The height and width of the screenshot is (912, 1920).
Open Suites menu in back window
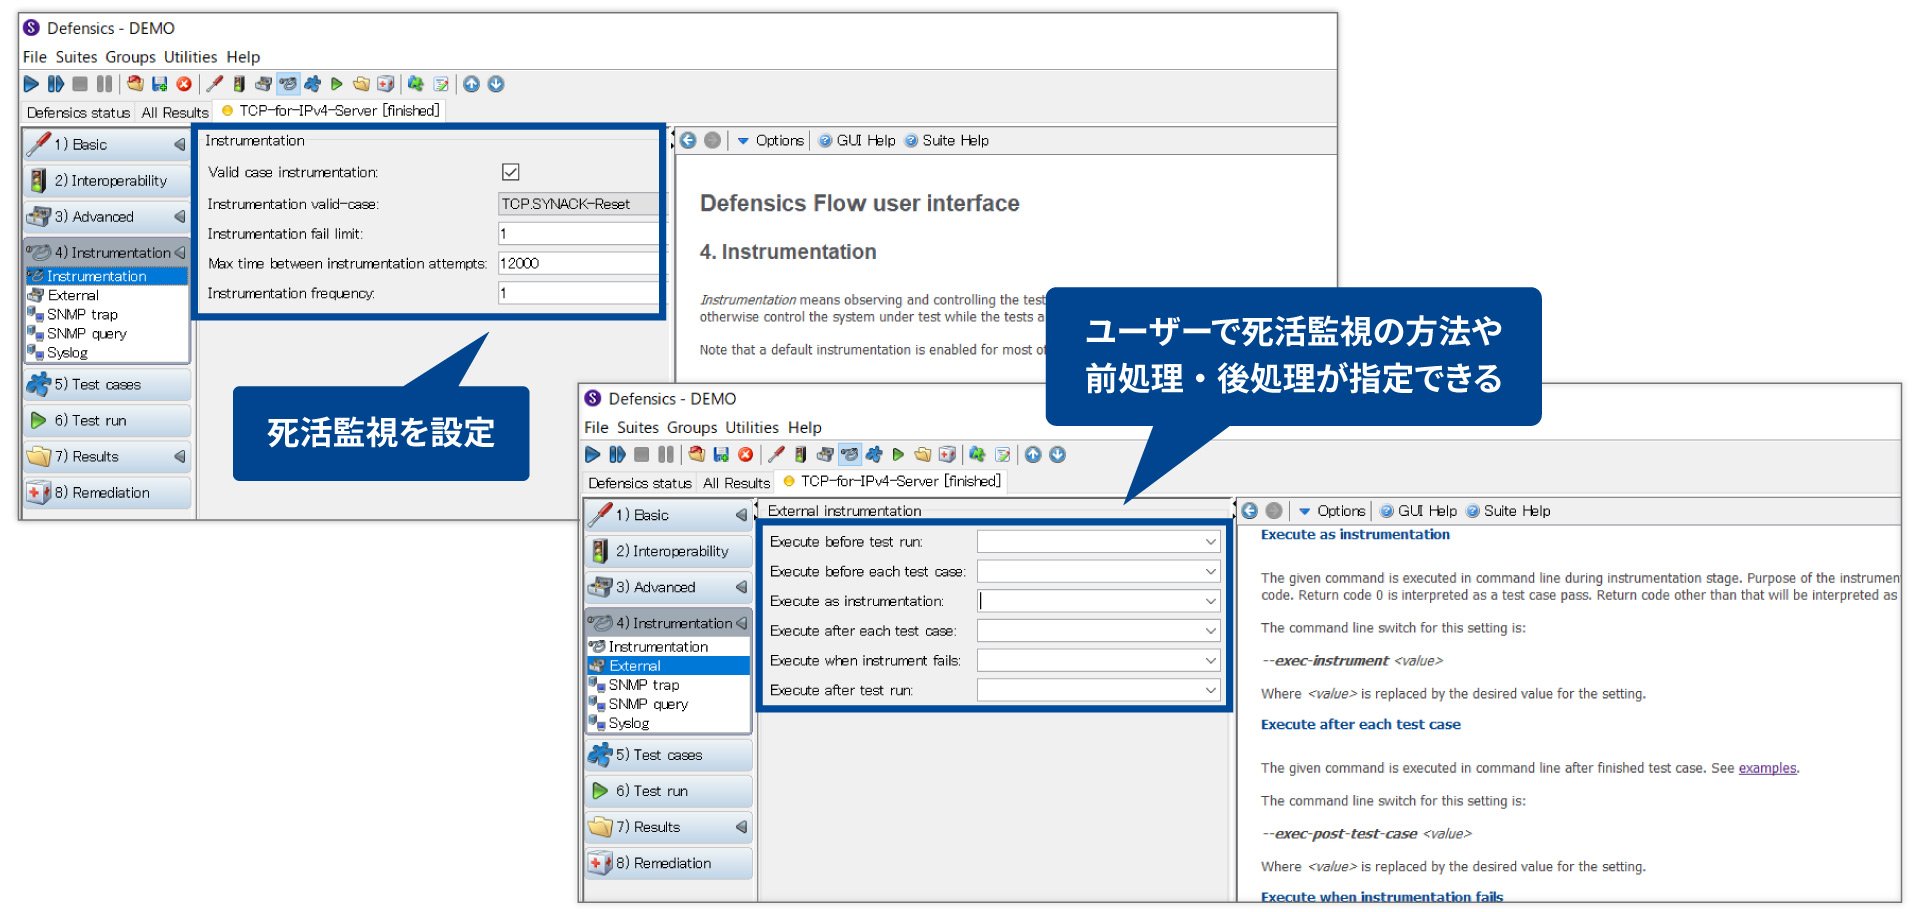click(77, 57)
